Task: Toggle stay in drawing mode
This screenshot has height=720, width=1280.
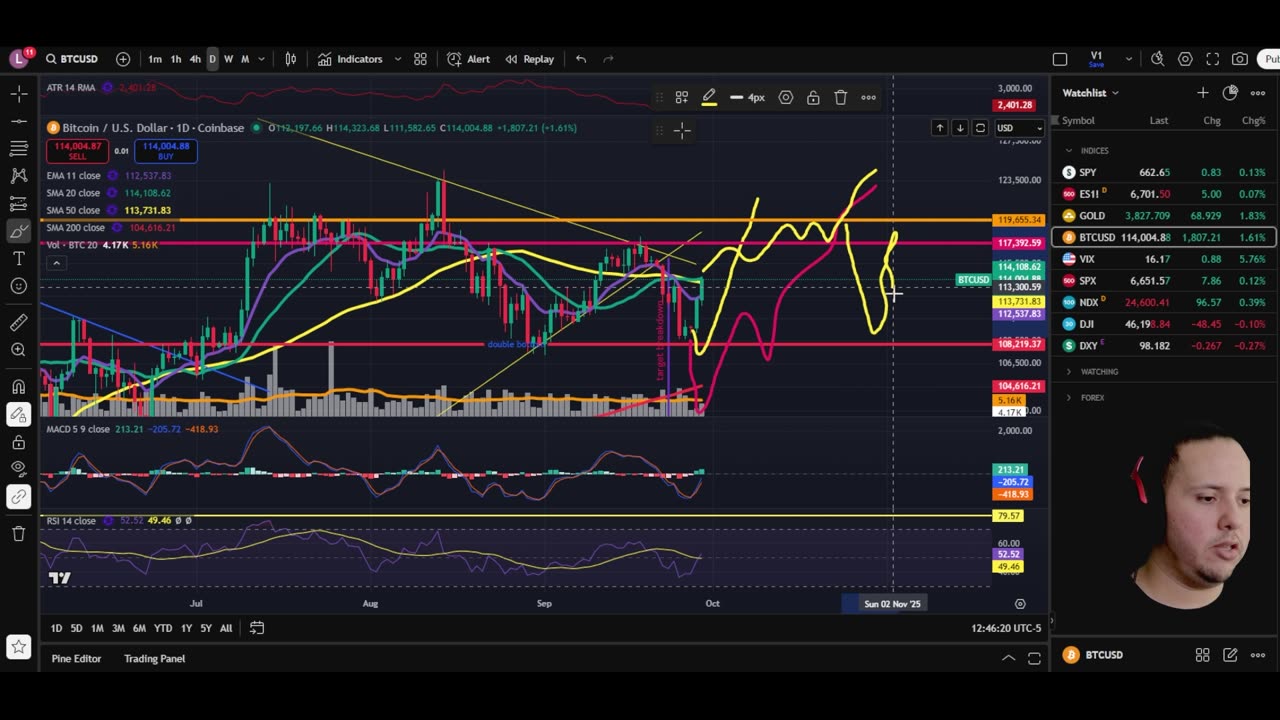Action: pos(19,414)
